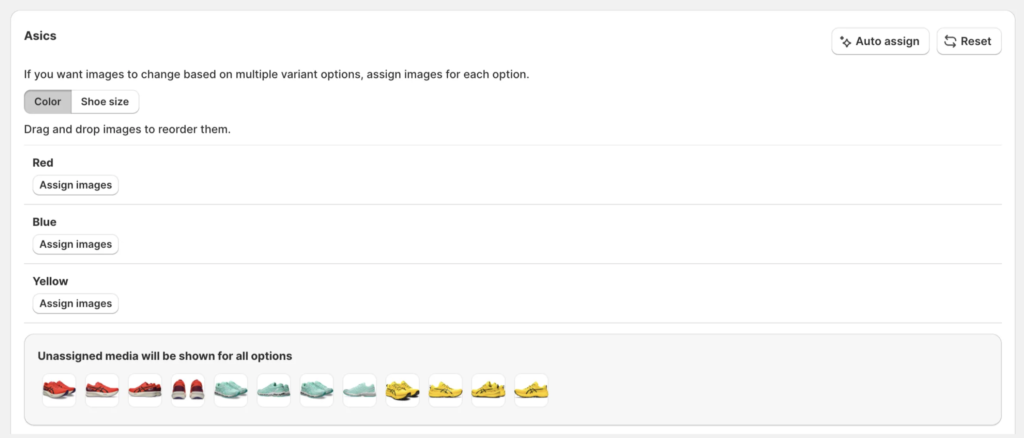Choose the last yellow shoe thumbnail
Screen dimensions: 1024x438
coord(532,390)
